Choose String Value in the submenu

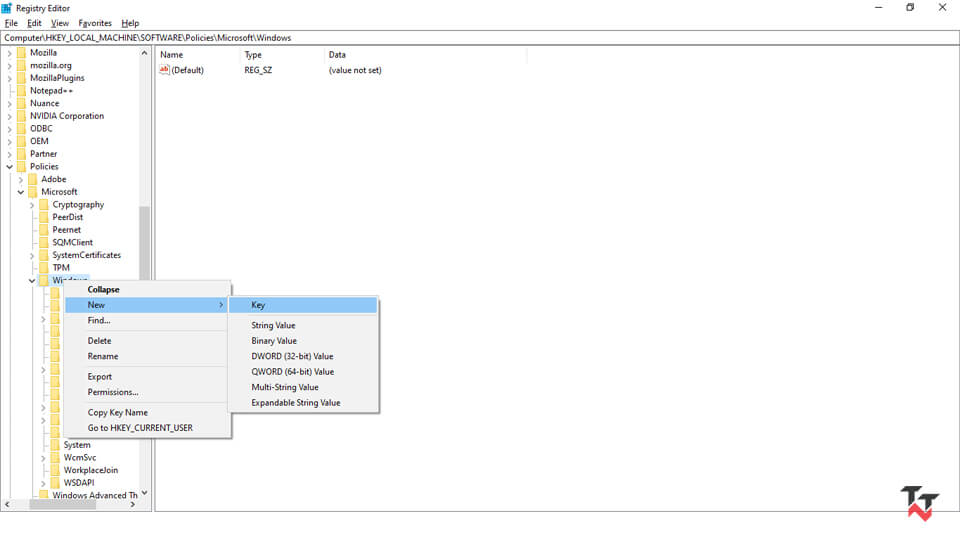(x=303, y=325)
